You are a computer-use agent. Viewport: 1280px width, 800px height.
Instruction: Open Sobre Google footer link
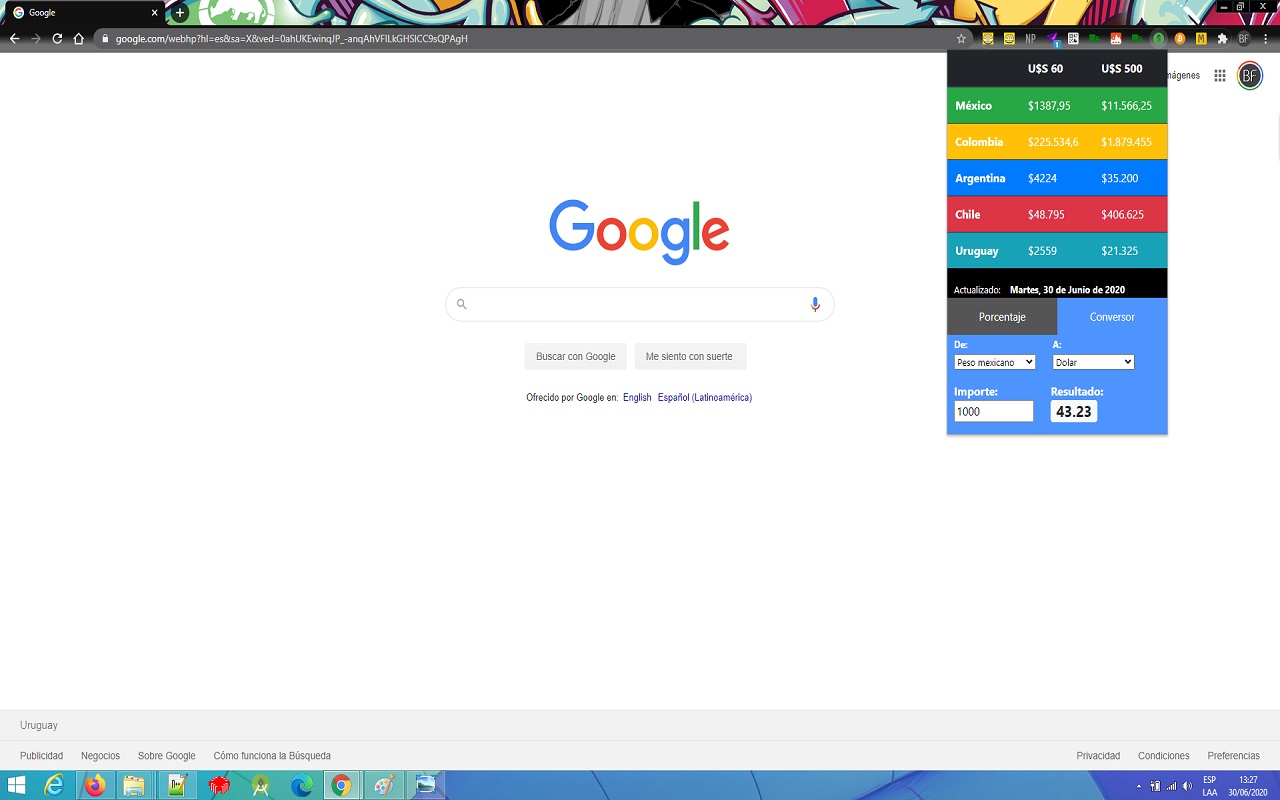click(x=167, y=756)
